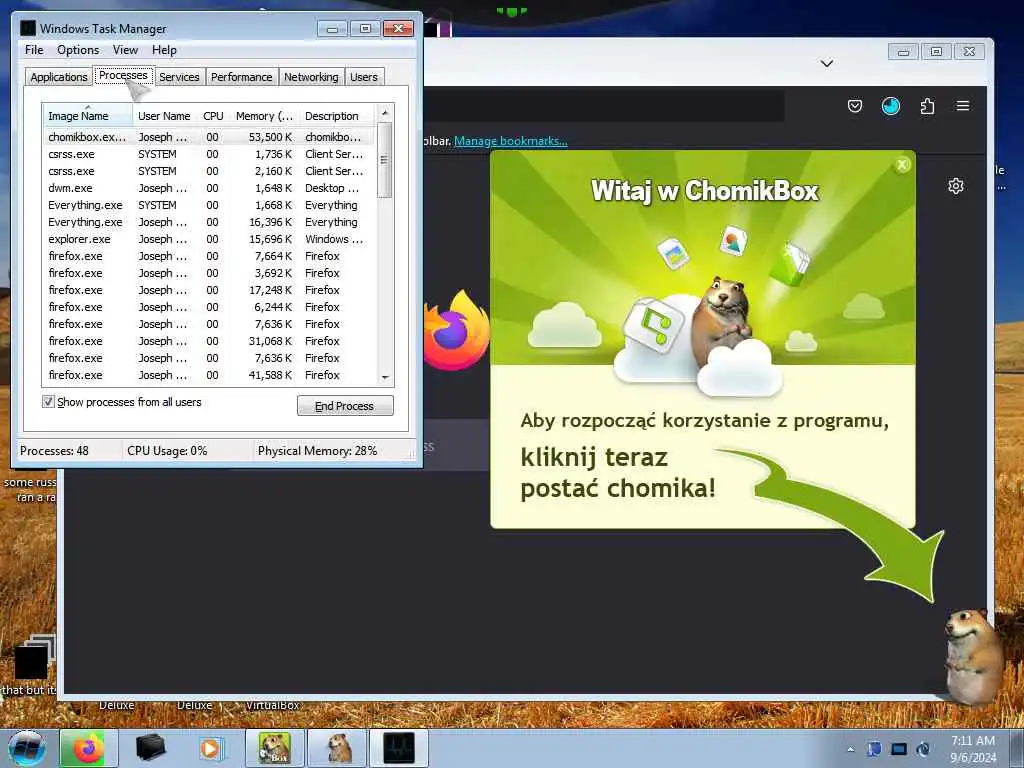Select firefox.exe row using 3,692 K
The height and width of the screenshot is (768, 1024).
(x=210, y=273)
